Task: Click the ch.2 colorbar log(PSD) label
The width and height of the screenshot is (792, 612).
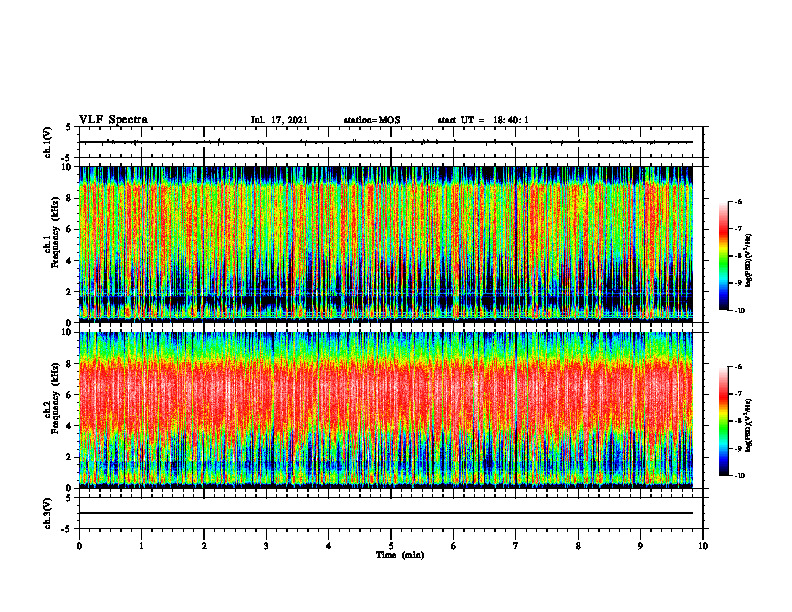Action: [x=749, y=424]
